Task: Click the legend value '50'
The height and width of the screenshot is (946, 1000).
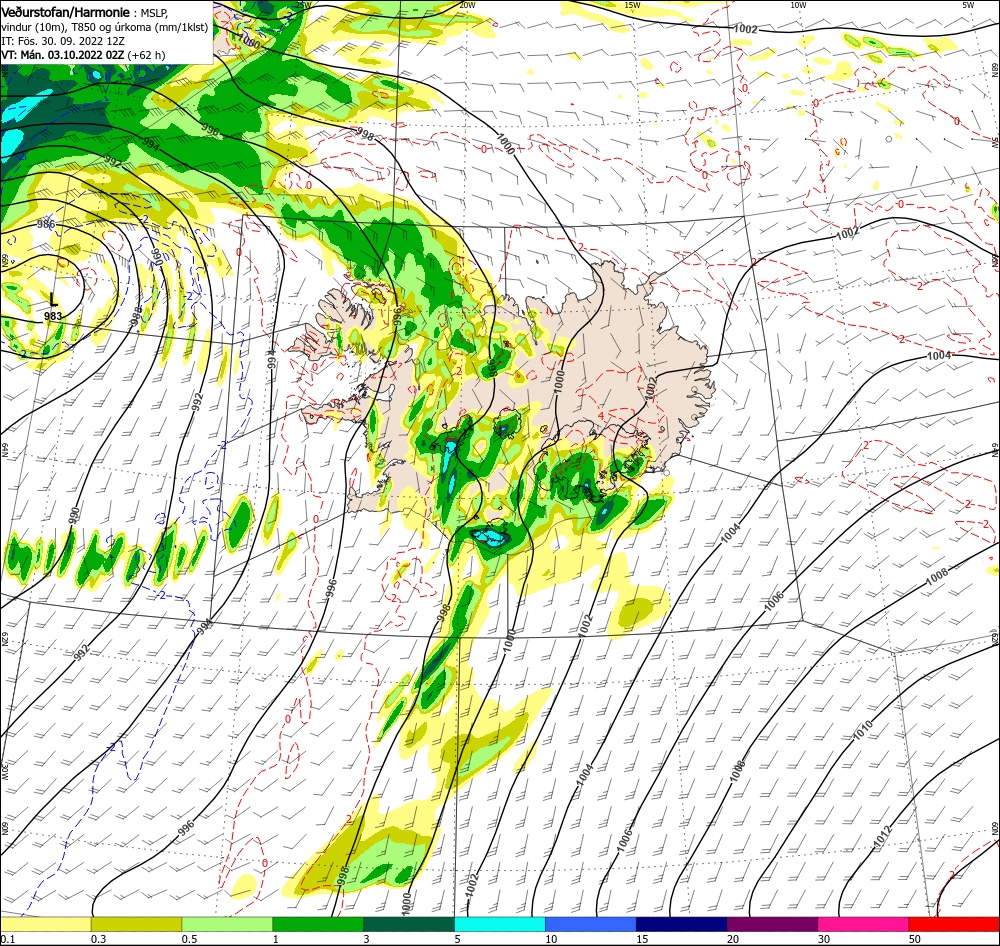Action: pos(915,939)
